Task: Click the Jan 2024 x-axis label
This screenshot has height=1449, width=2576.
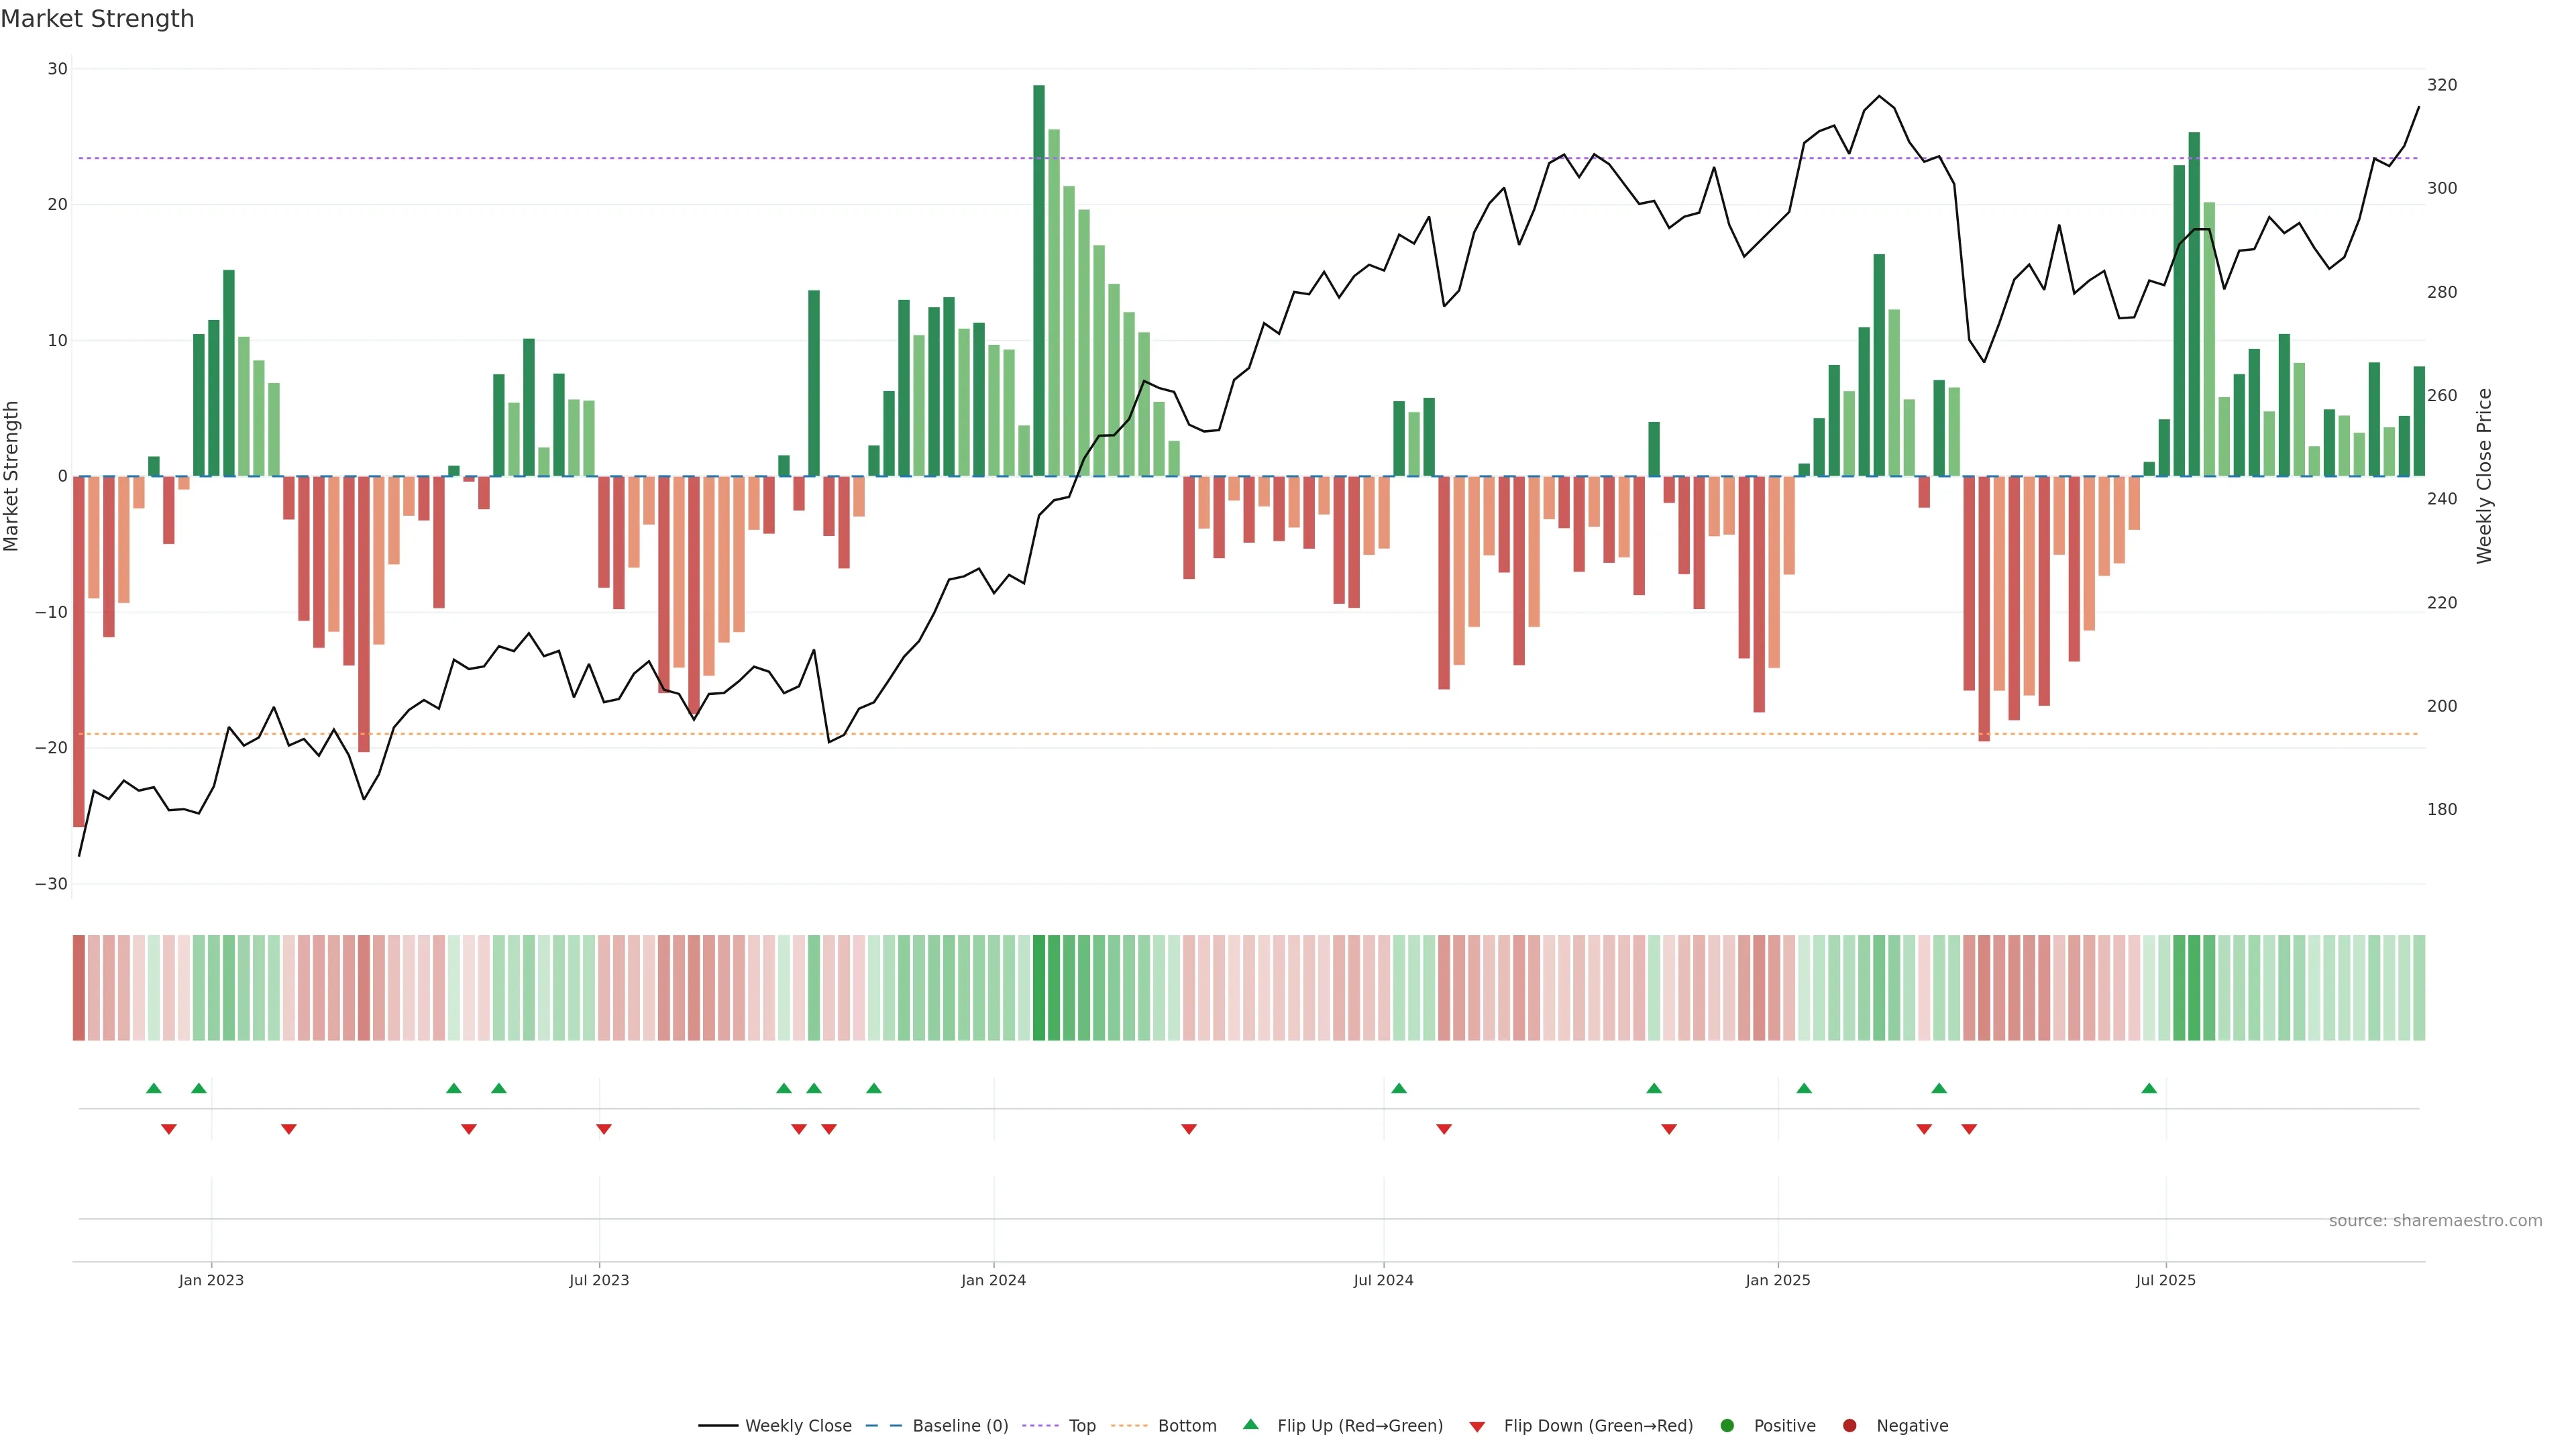Action: pyautogui.click(x=993, y=1280)
